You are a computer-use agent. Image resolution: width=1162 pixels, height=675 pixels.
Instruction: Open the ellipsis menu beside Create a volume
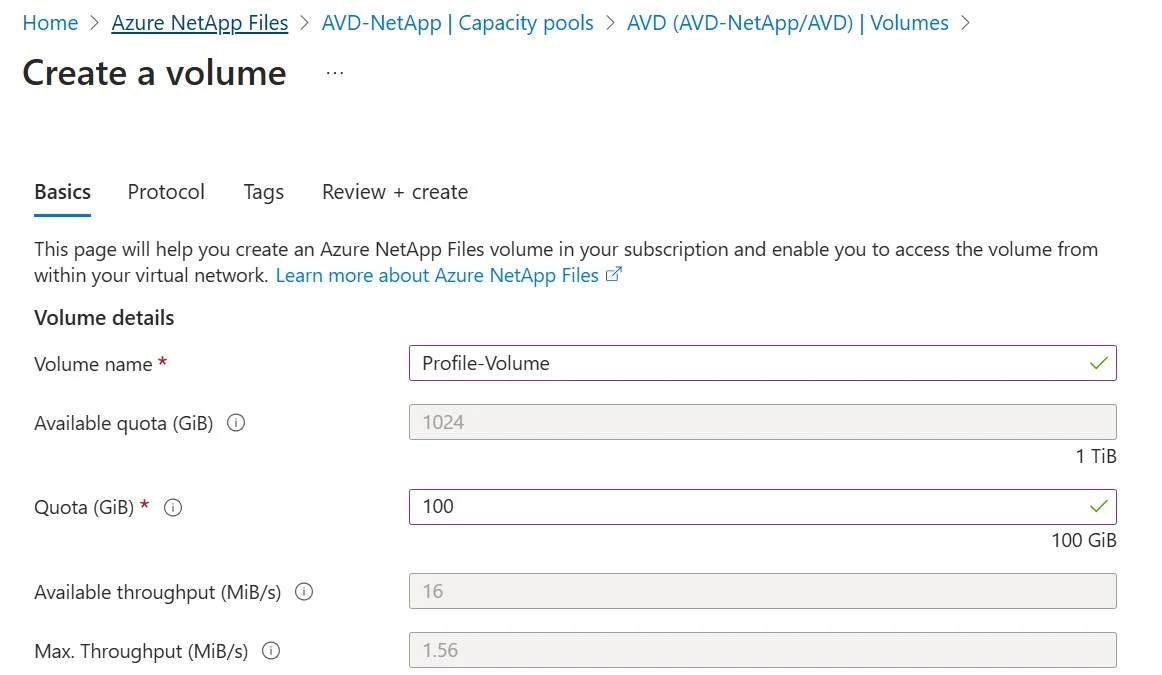pyautogui.click(x=335, y=73)
